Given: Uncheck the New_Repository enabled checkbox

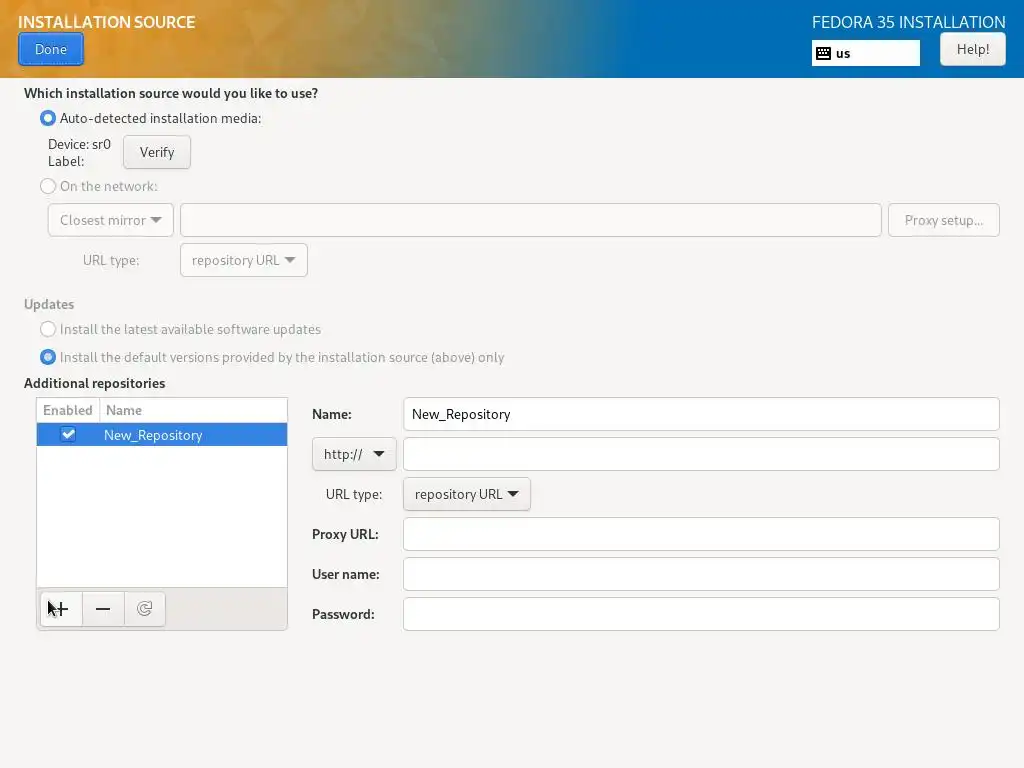Looking at the screenshot, I should click(68, 434).
